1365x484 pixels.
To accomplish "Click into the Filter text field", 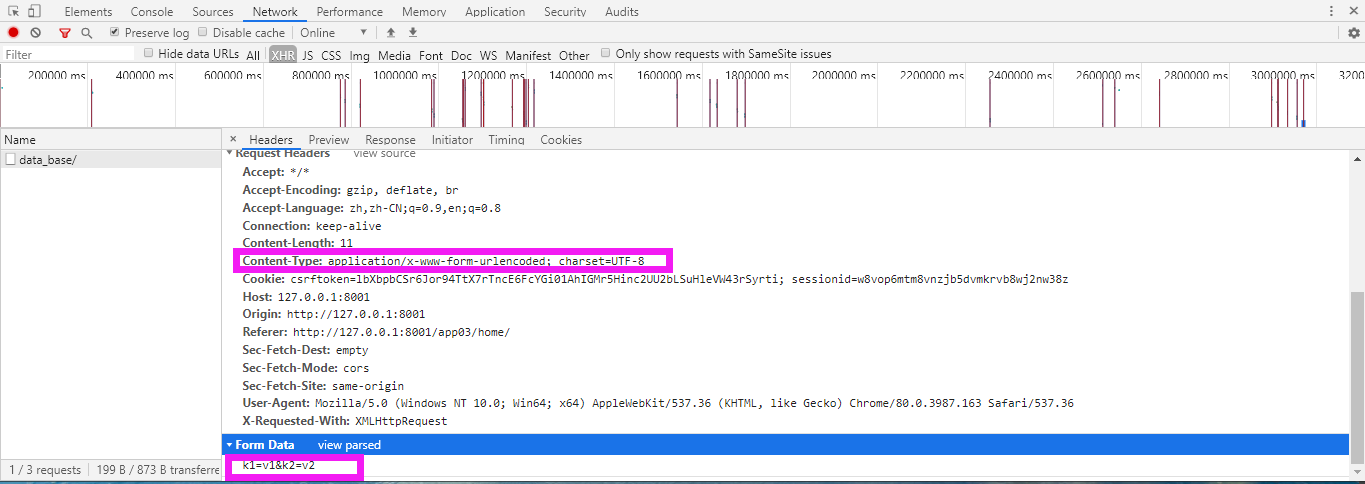I will (68, 55).
